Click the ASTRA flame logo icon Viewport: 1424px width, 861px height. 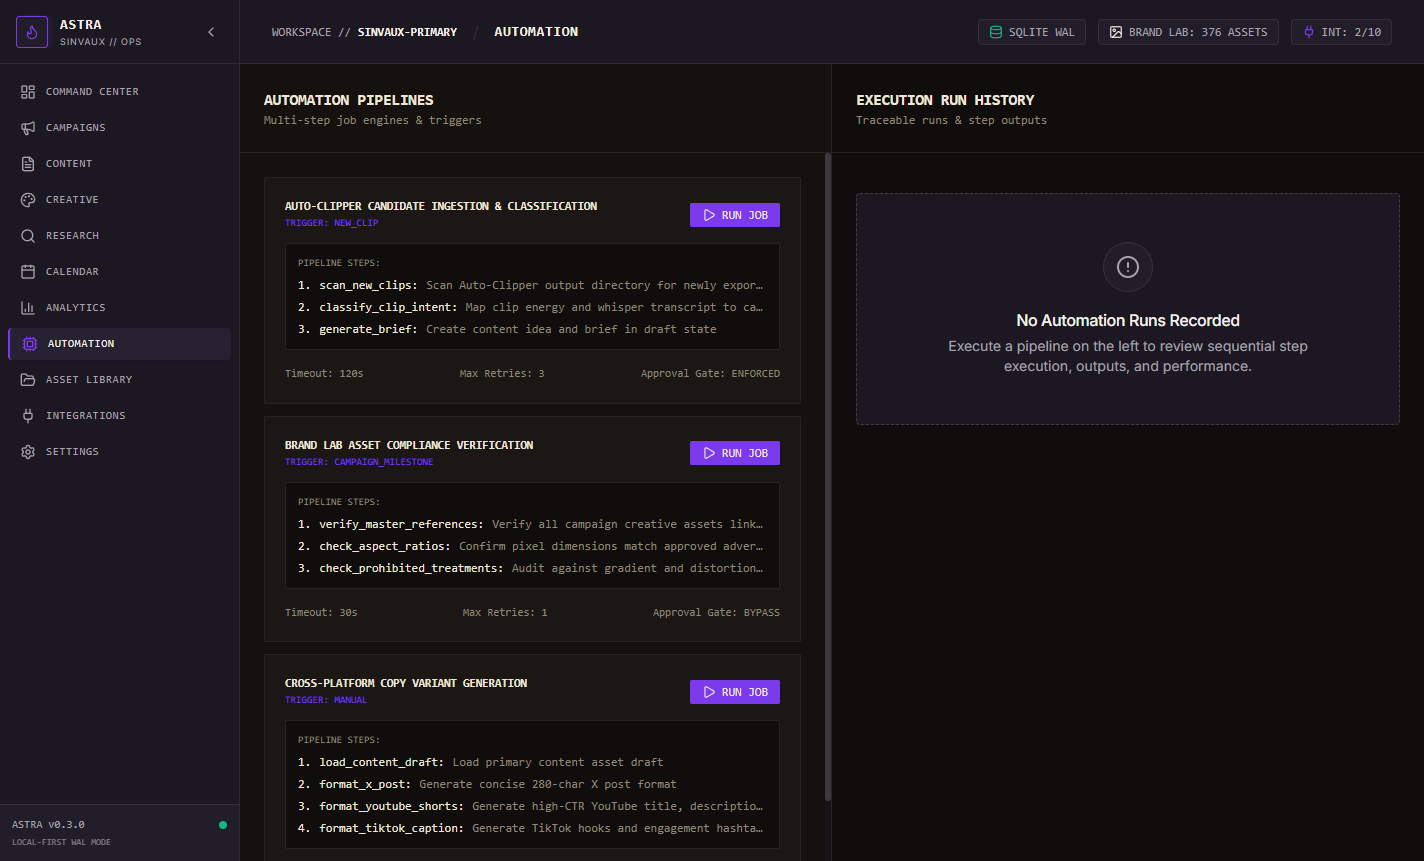pyautogui.click(x=32, y=32)
